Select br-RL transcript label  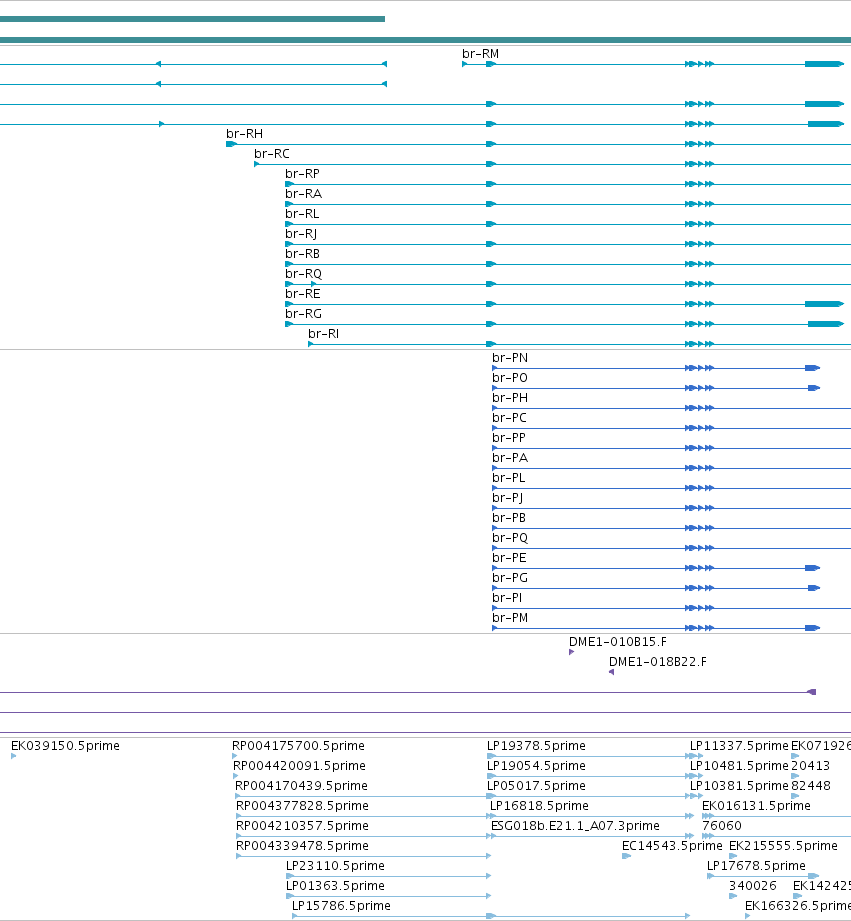point(302,213)
